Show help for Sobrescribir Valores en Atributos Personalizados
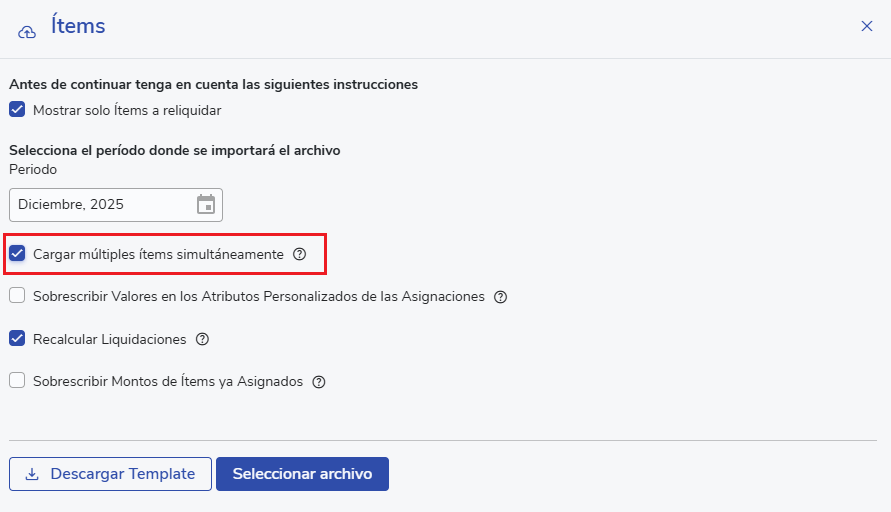891x512 pixels. click(501, 297)
